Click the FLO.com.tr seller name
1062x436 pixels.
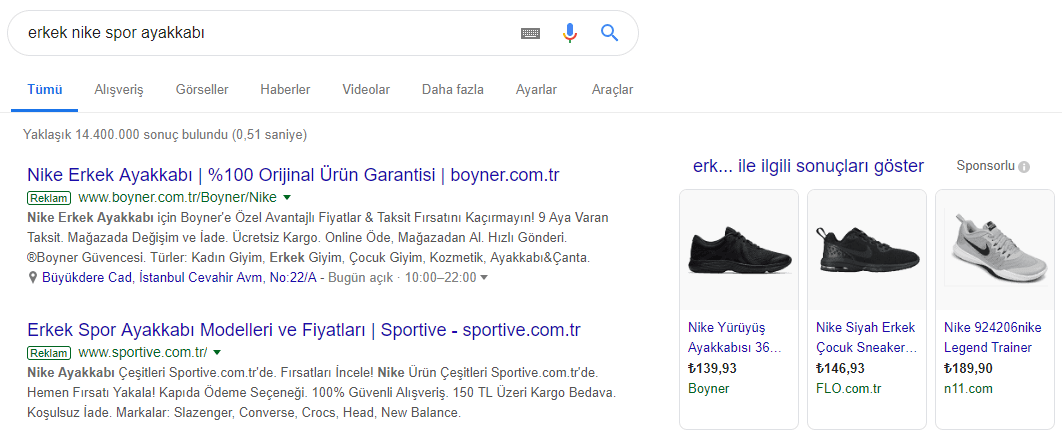(849, 389)
